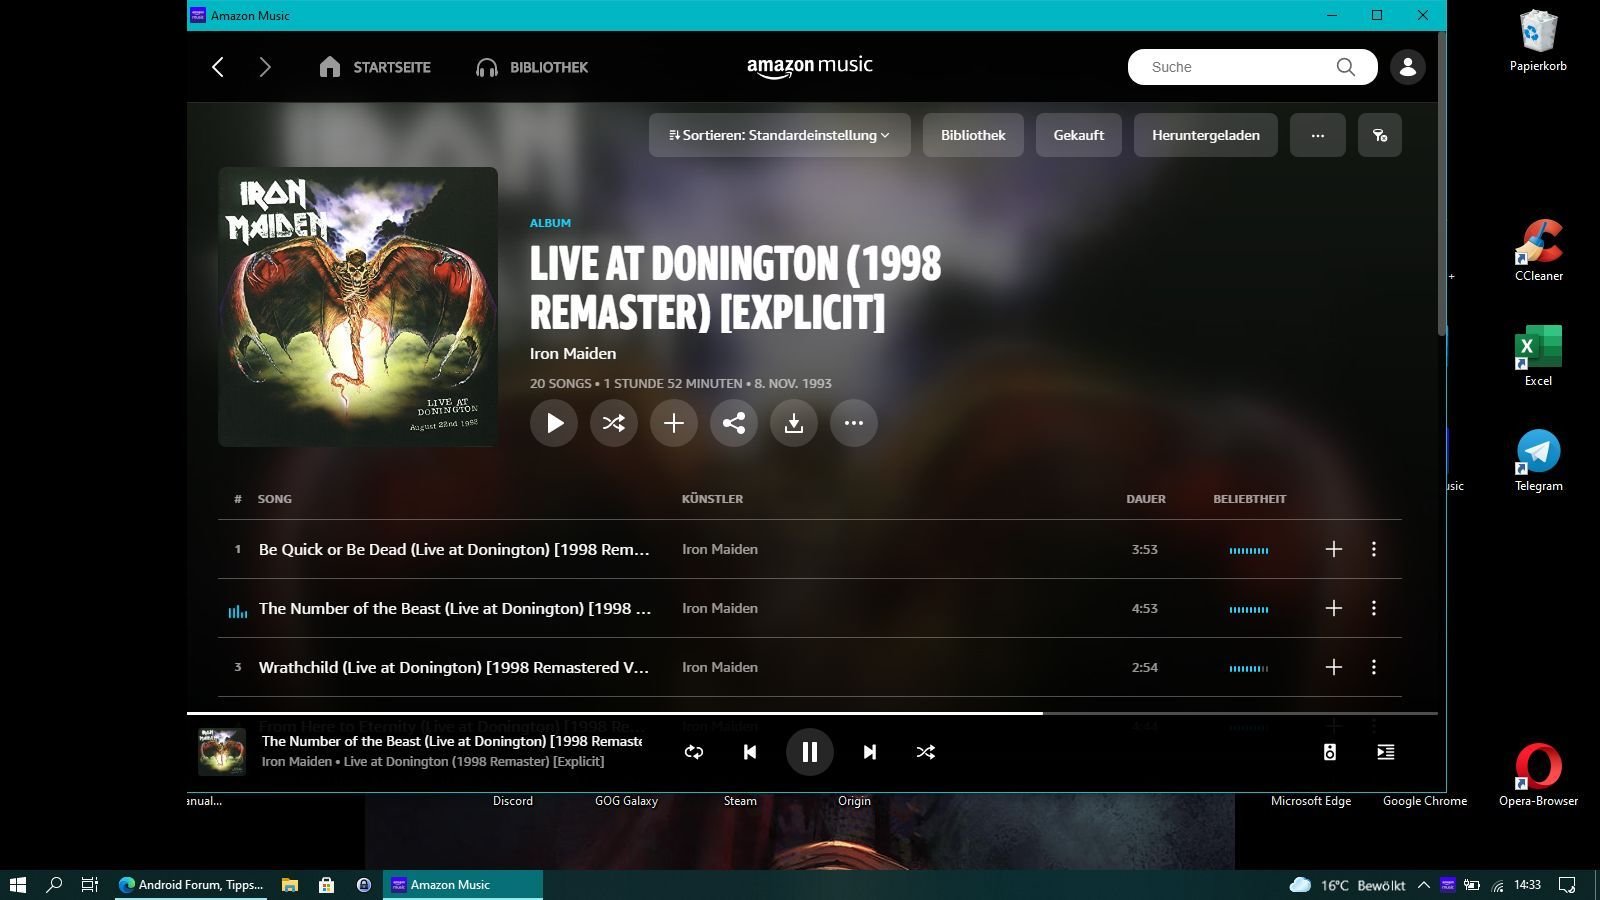Add the album to library with the plus button
The height and width of the screenshot is (900, 1600).
[x=674, y=423]
